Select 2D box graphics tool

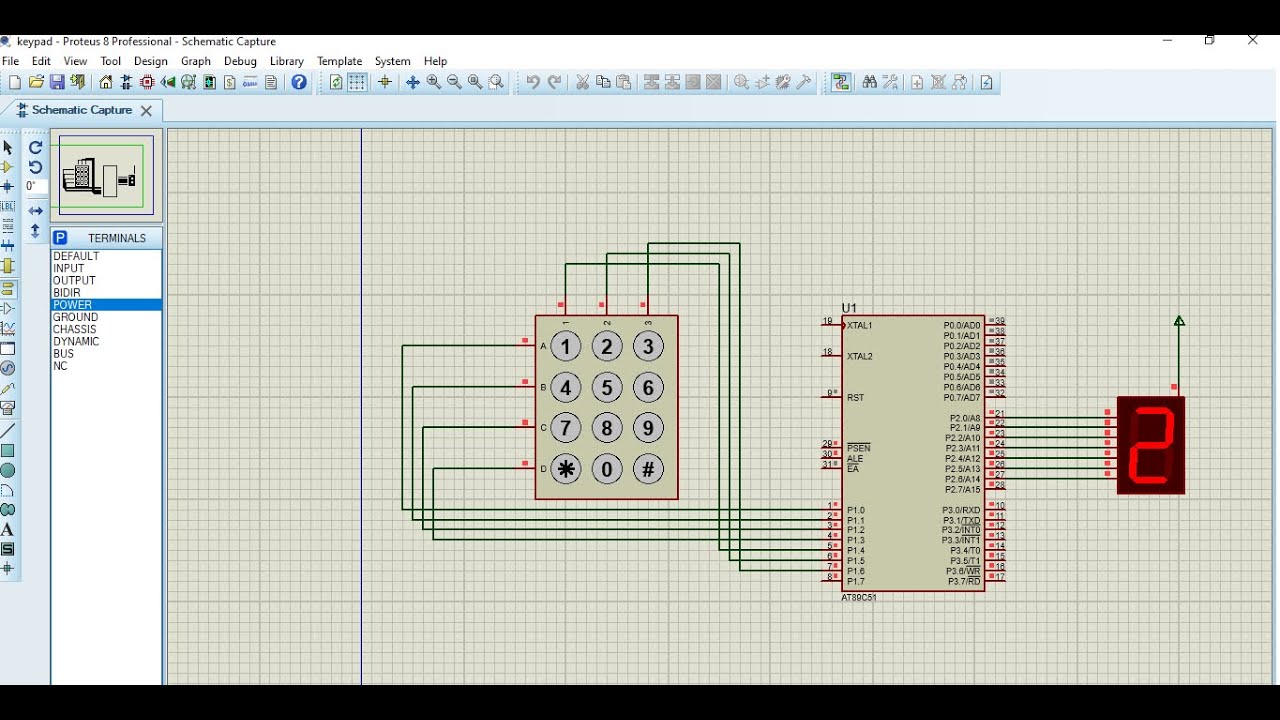[8, 451]
